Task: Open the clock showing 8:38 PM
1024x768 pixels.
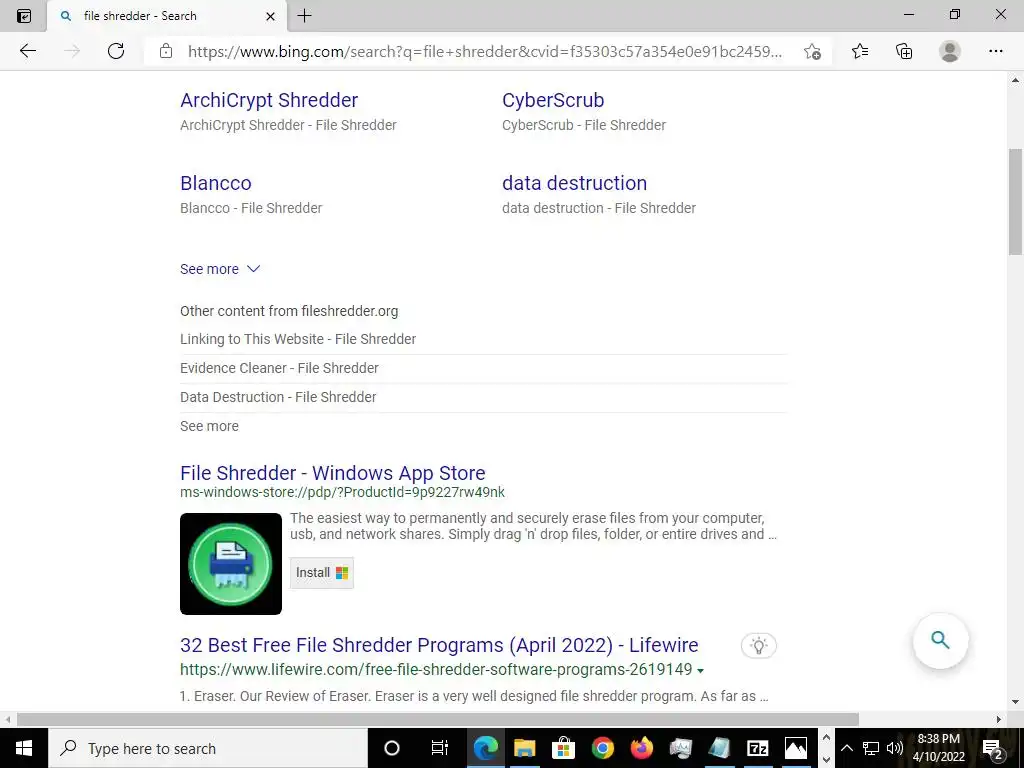Action: tap(938, 748)
